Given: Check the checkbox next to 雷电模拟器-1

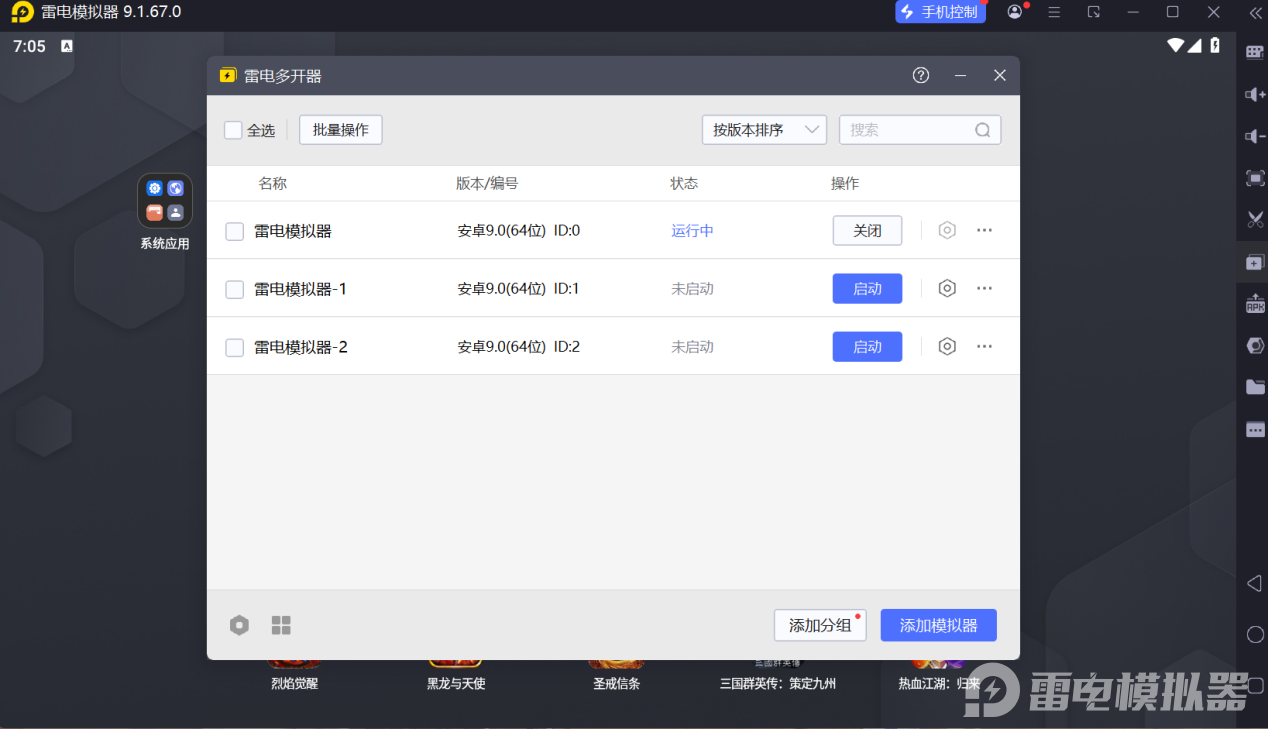Looking at the screenshot, I should (234, 288).
